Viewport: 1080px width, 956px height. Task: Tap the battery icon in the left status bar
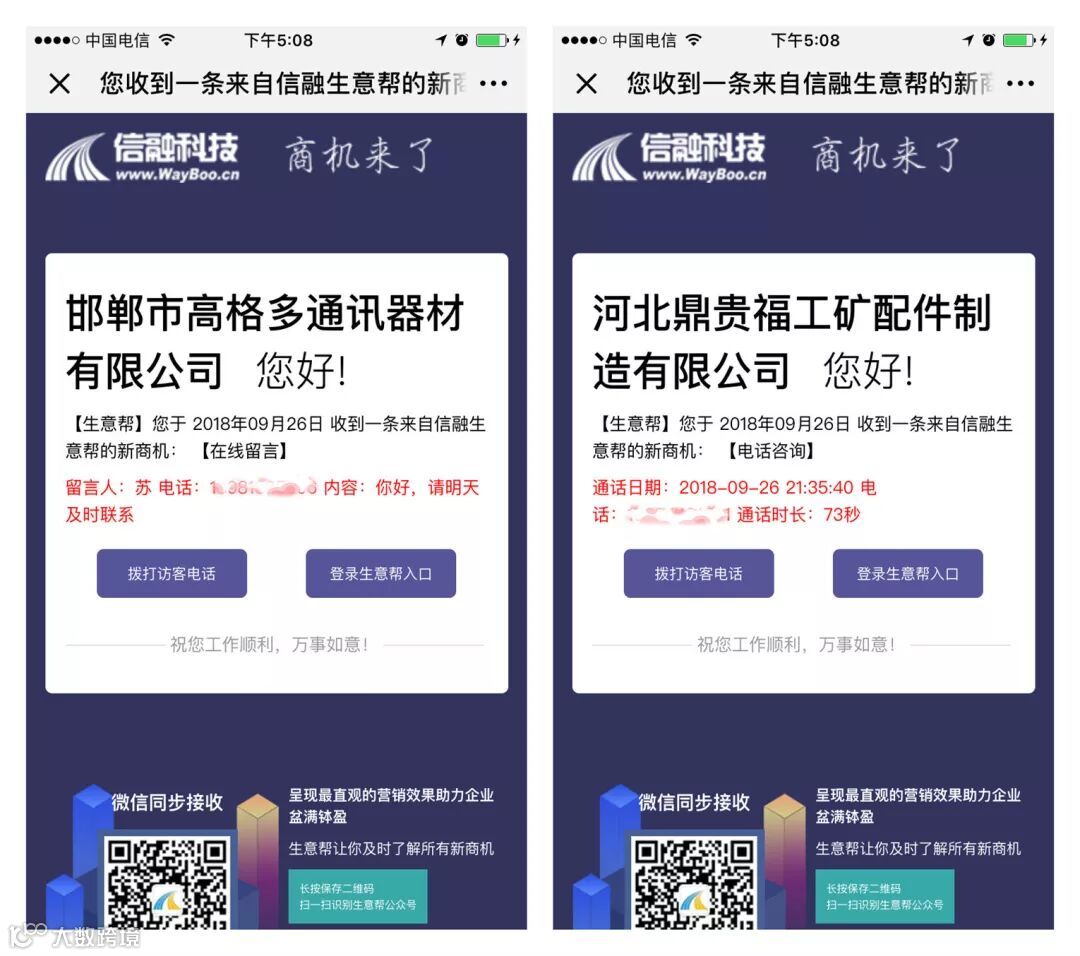[492, 40]
